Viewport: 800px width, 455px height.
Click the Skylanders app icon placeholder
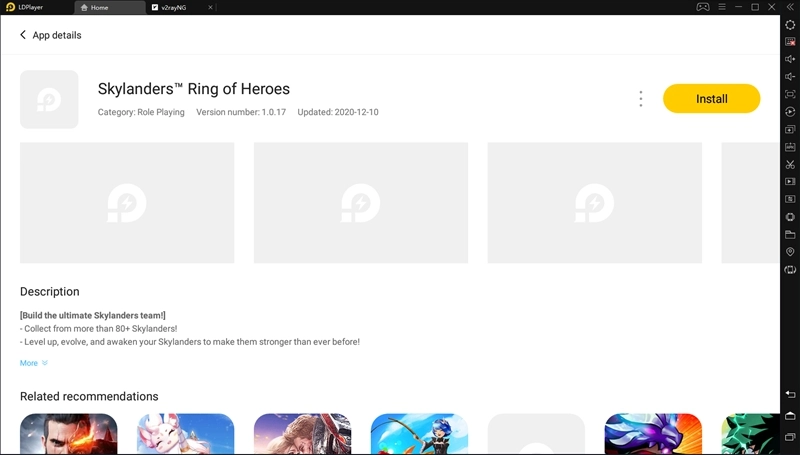coord(49,99)
